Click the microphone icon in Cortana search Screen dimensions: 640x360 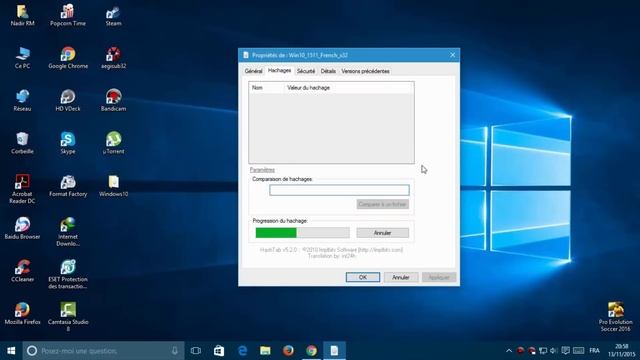click(x=175, y=351)
